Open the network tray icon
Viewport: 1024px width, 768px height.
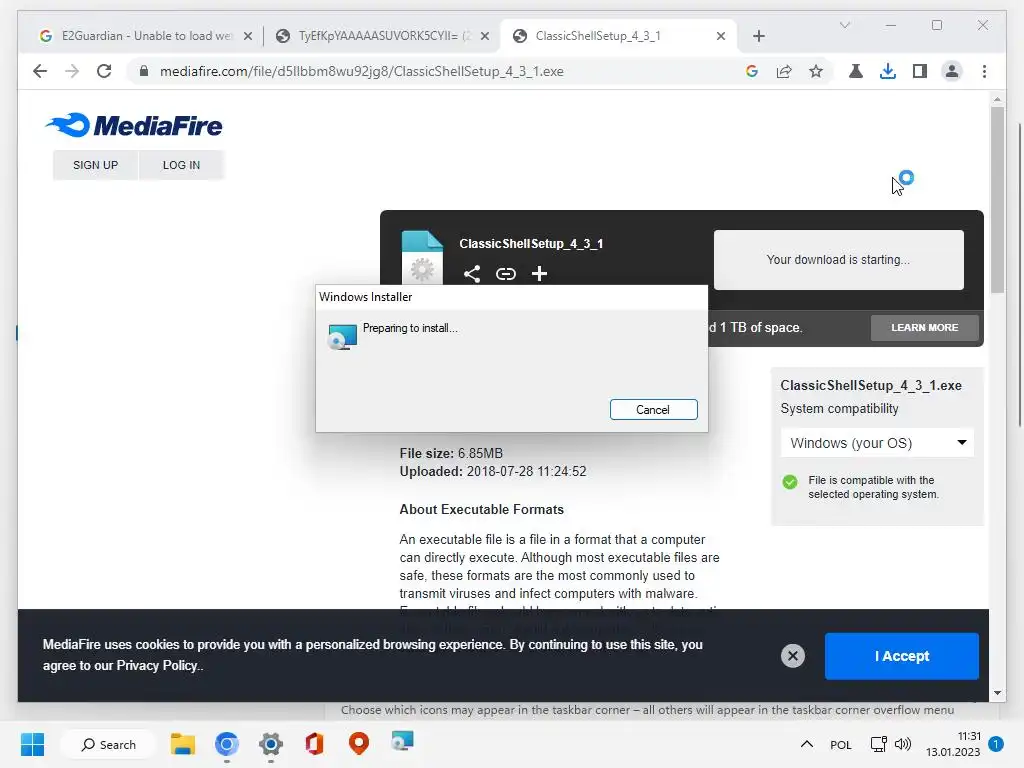878,744
